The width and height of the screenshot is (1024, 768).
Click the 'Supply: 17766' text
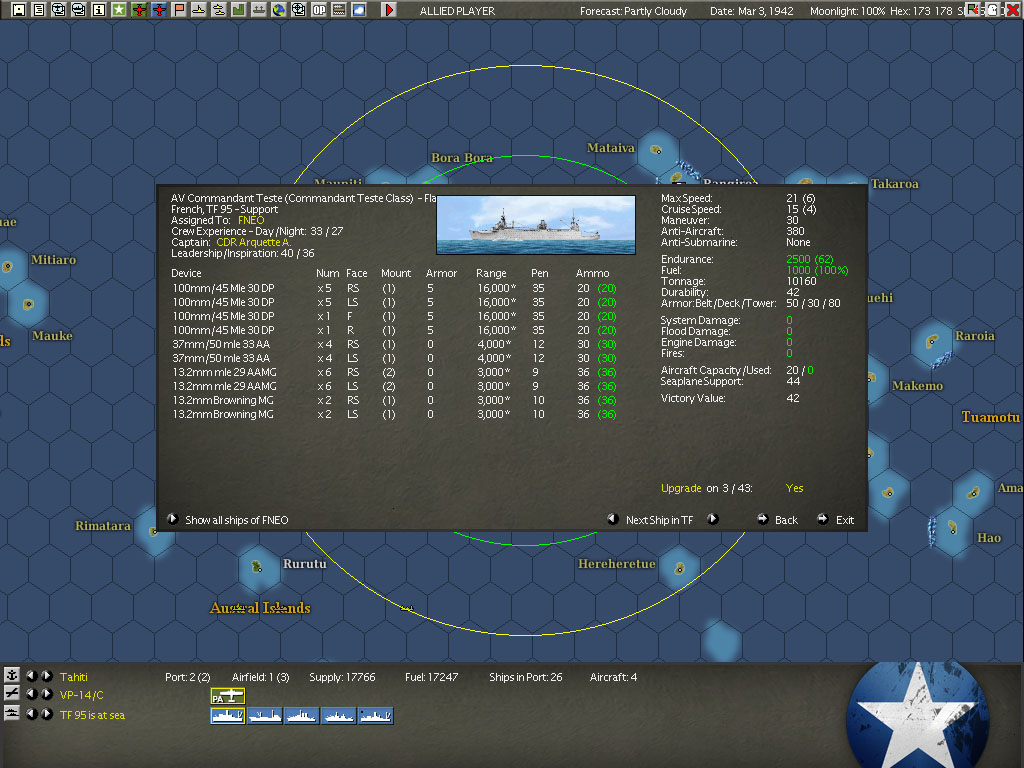tap(342, 677)
